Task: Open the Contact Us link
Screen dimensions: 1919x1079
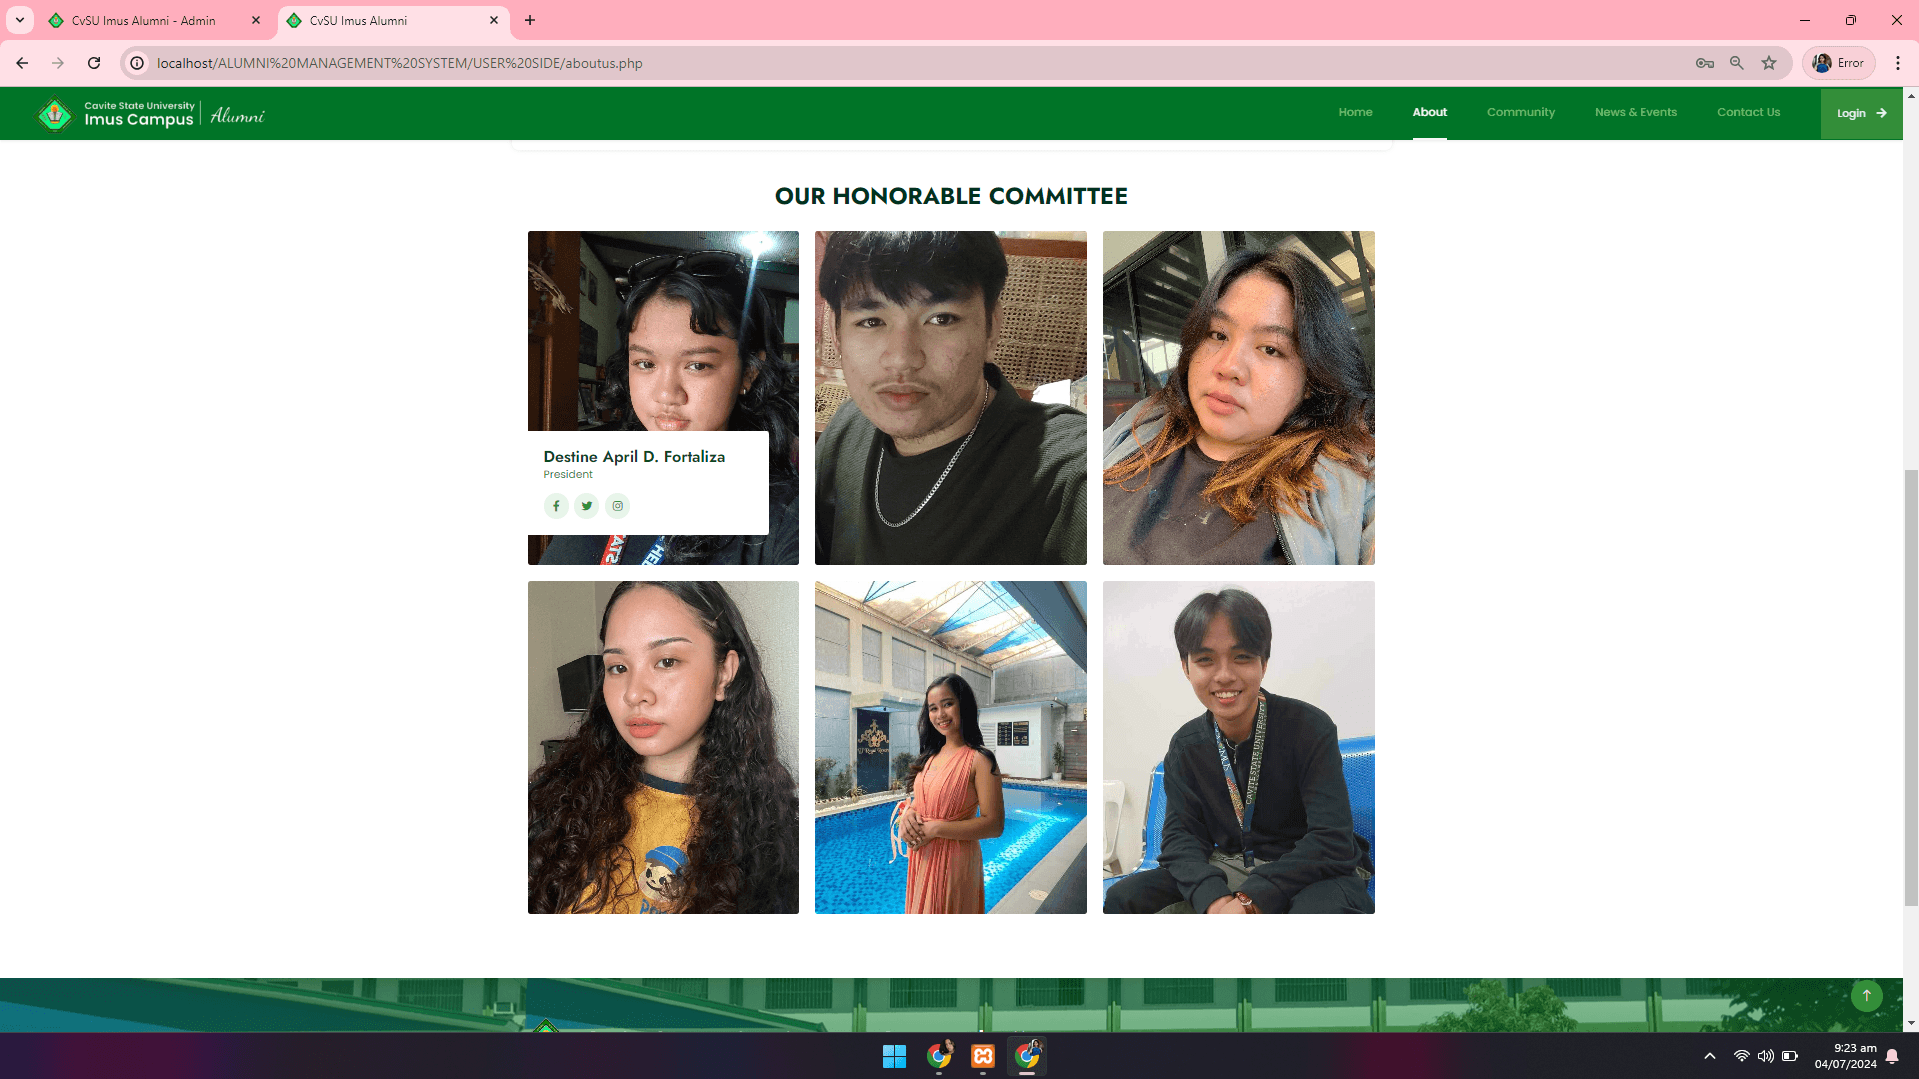Action: (x=1748, y=112)
